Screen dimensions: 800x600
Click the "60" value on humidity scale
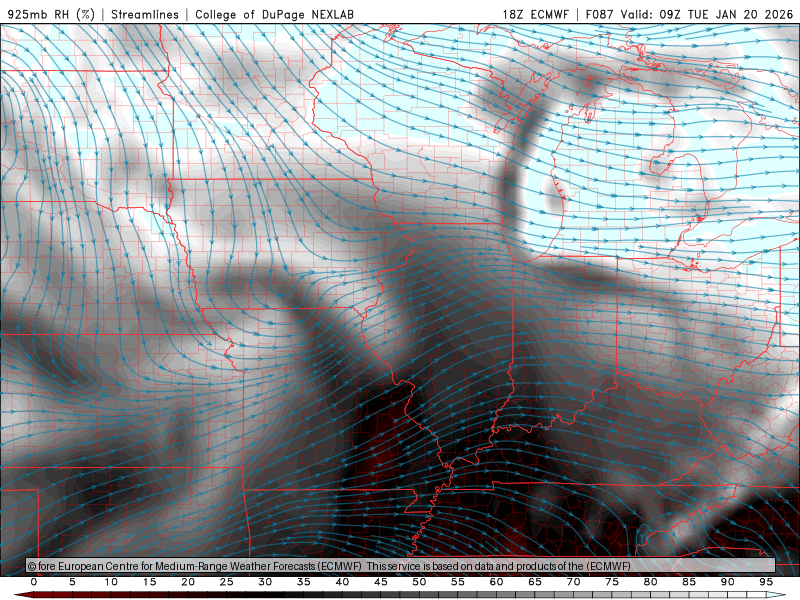click(x=496, y=582)
